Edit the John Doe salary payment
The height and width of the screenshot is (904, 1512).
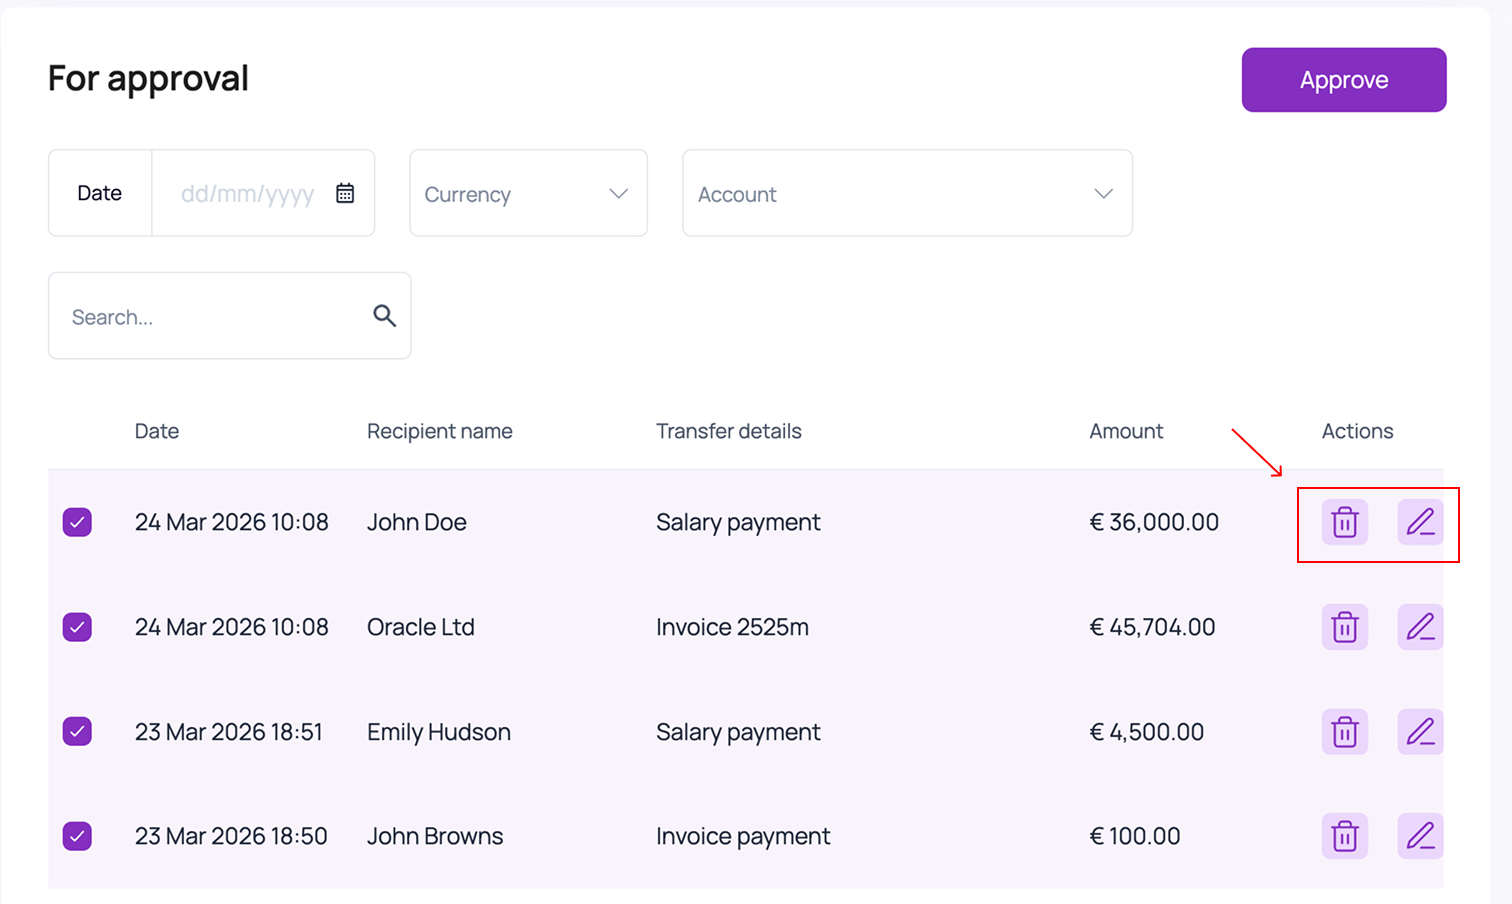point(1420,522)
